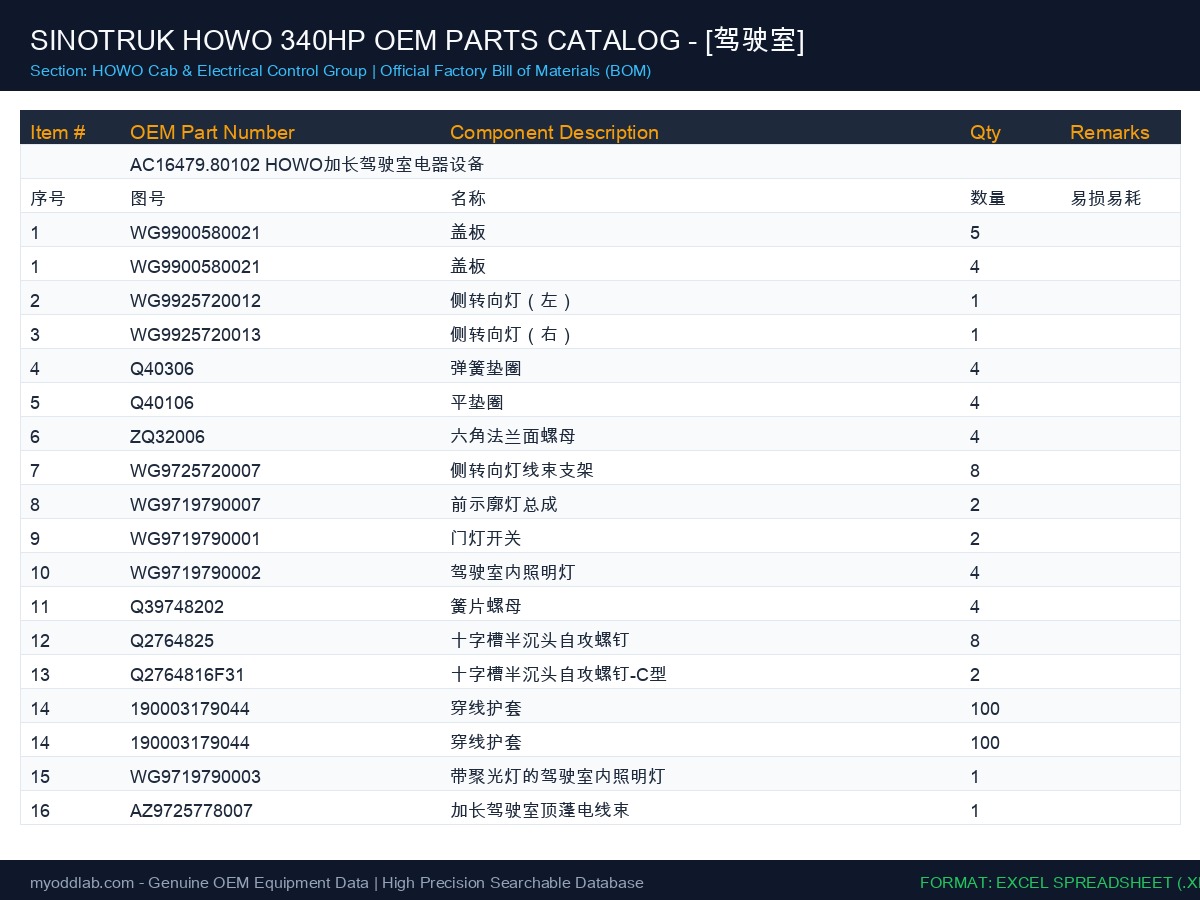Select the "Qty" column header

(985, 132)
